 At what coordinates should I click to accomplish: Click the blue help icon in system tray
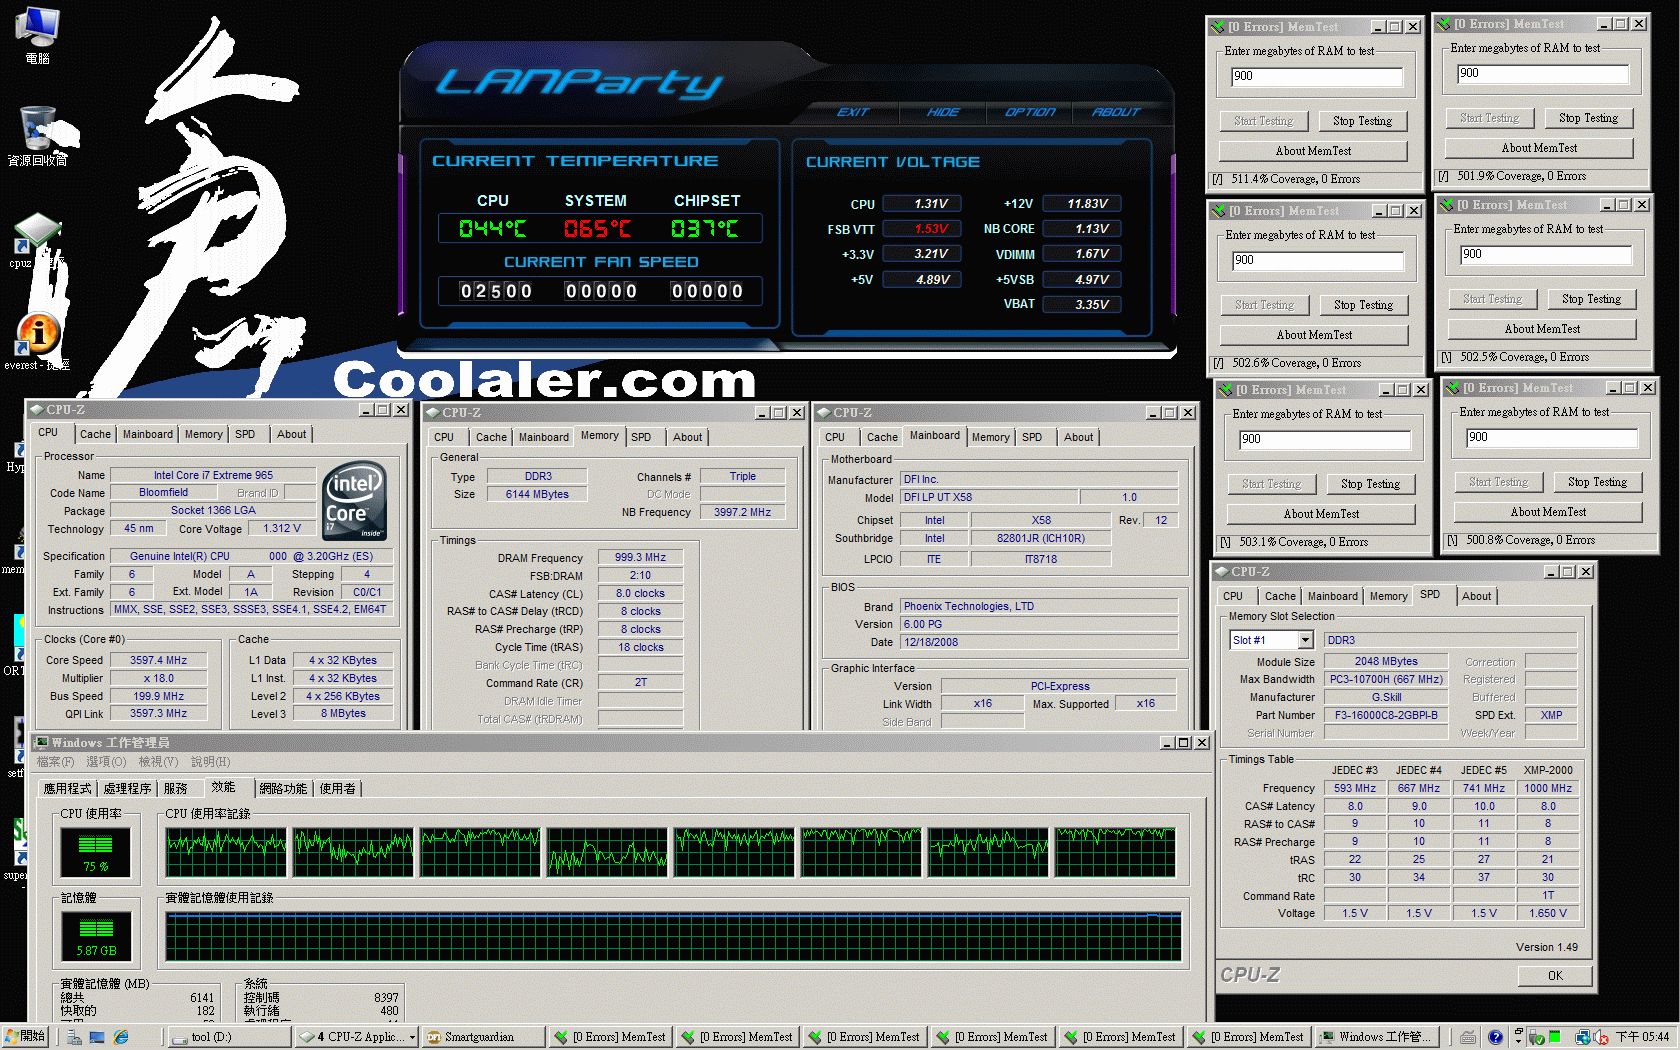[1495, 1037]
